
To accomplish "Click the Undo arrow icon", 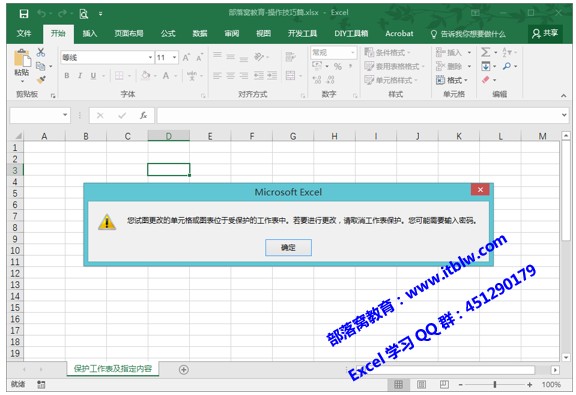I will 42,14.
